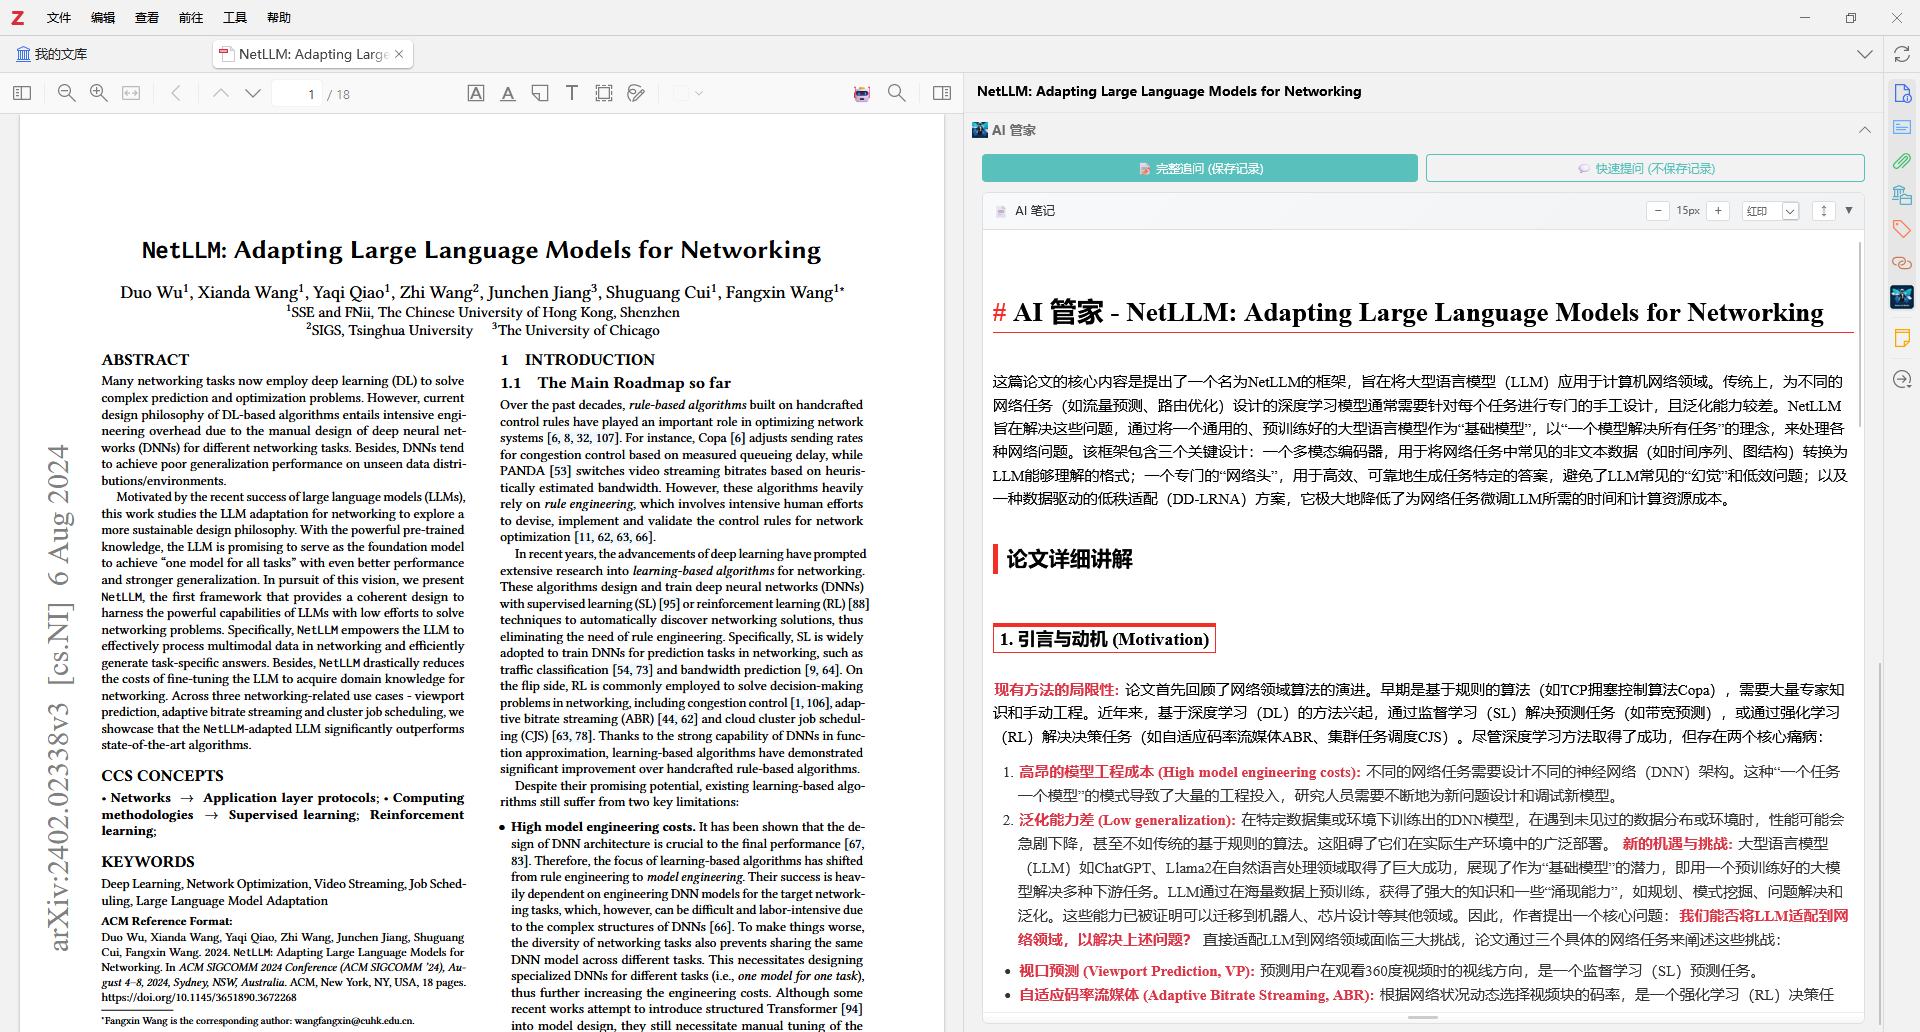
Task: Zoom out the PDF view
Action: click(66, 93)
